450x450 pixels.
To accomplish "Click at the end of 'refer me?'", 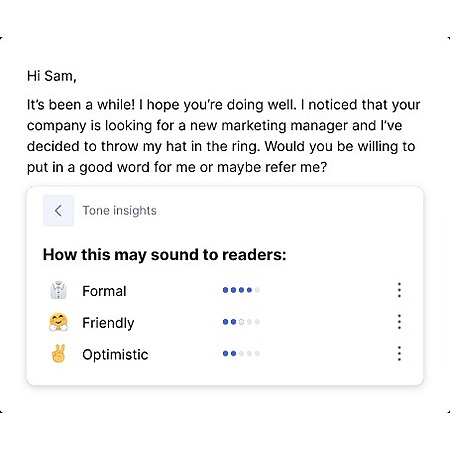I will [327, 167].
